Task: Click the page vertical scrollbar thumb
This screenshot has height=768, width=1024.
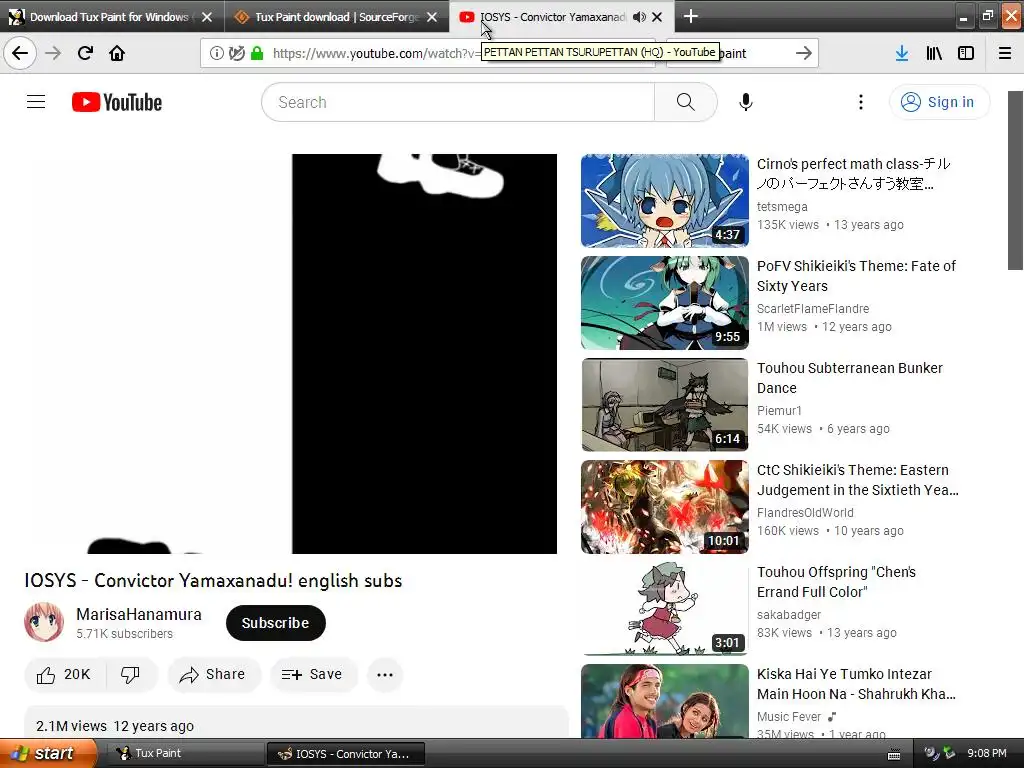Action: (x=1015, y=180)
